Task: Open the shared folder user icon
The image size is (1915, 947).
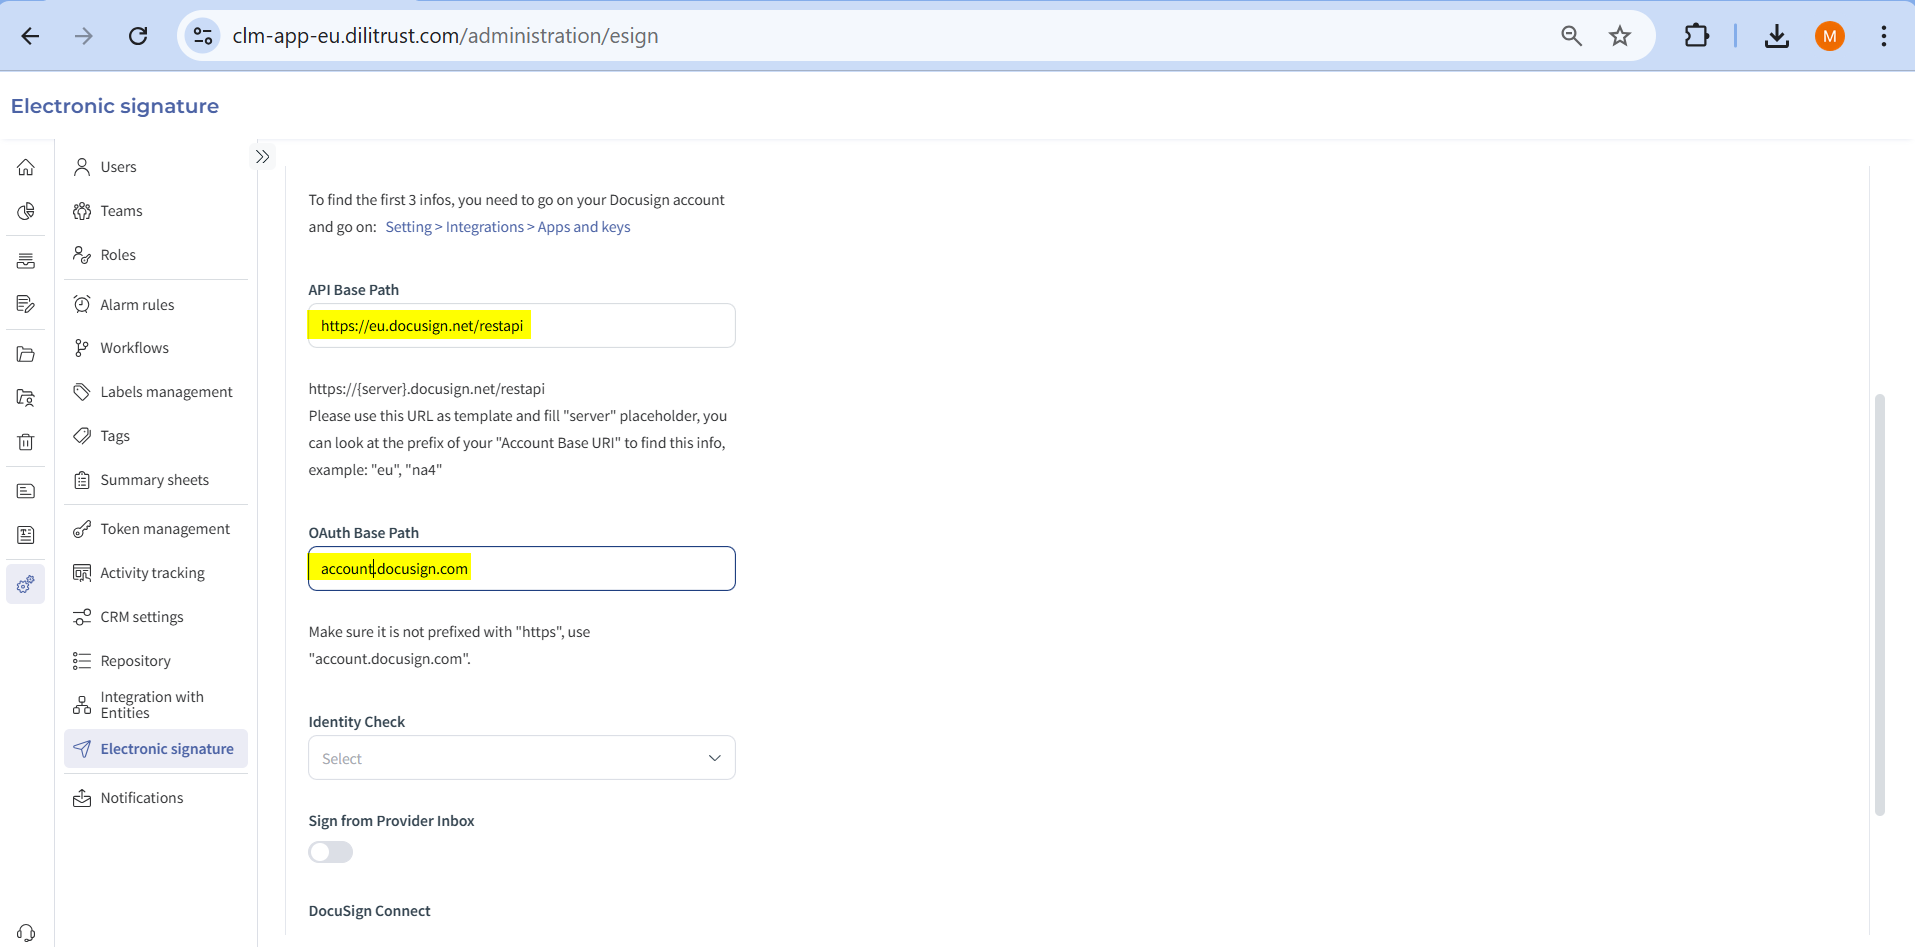Action: pos(26,398)
